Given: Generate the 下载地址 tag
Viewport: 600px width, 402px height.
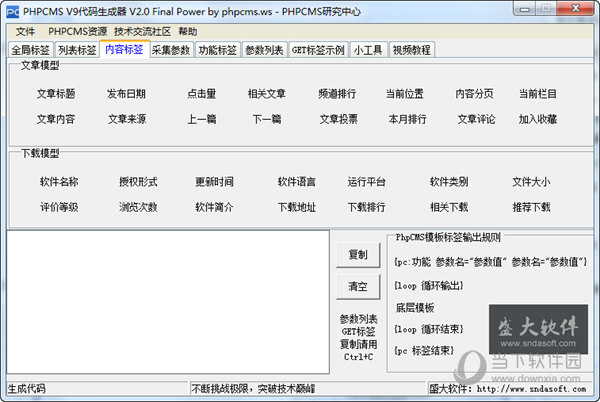Looking at the screenshot, I should pyautogui.click(x=297, y=207).
